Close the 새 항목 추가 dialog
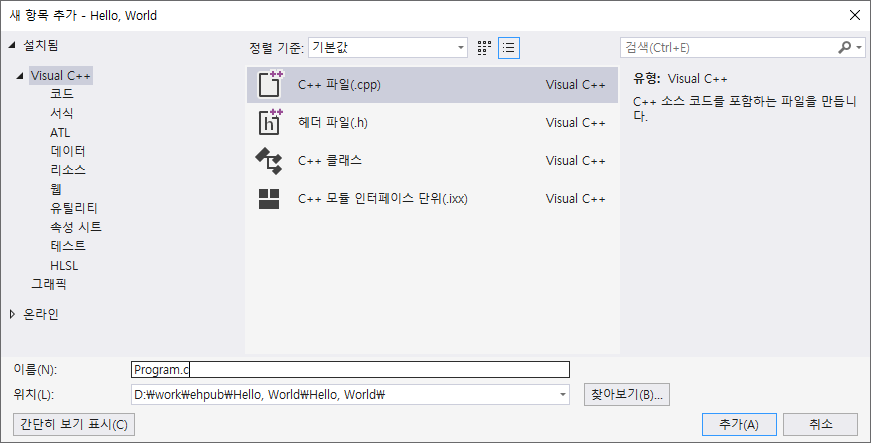Screen dimensions: 871x443 (x=855, y=15)
